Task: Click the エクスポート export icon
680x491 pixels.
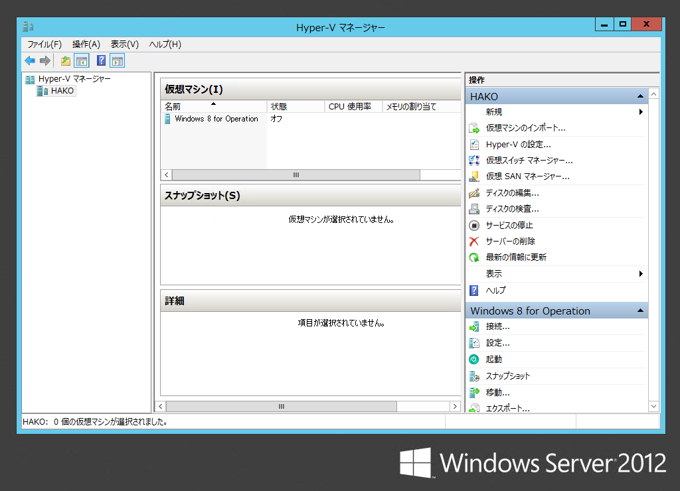Action: pos(474,408)
